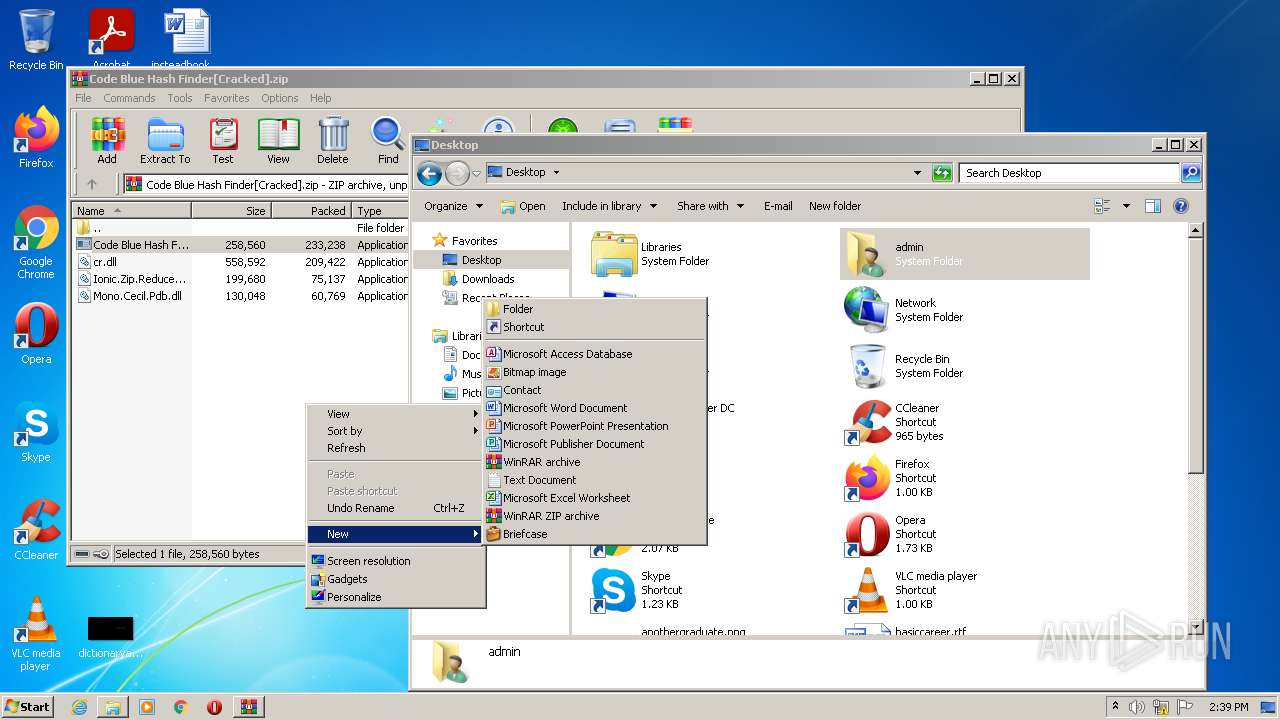Click the Explorer back arrow button
The width and height of the screenshot is (1280, 720).
pyautogui.click(x=430, y=173)
